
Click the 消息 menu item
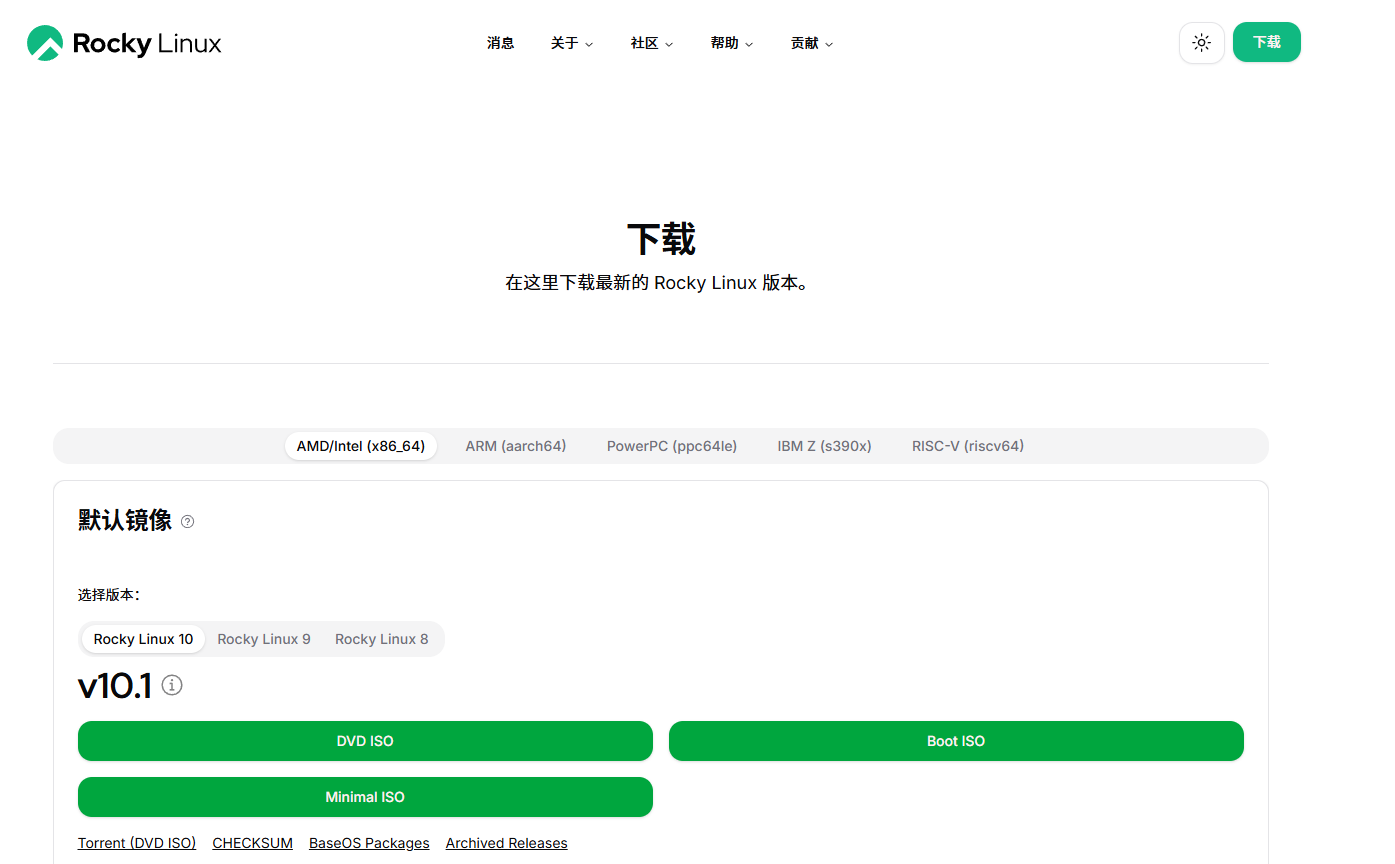click(x=500, y=42)
